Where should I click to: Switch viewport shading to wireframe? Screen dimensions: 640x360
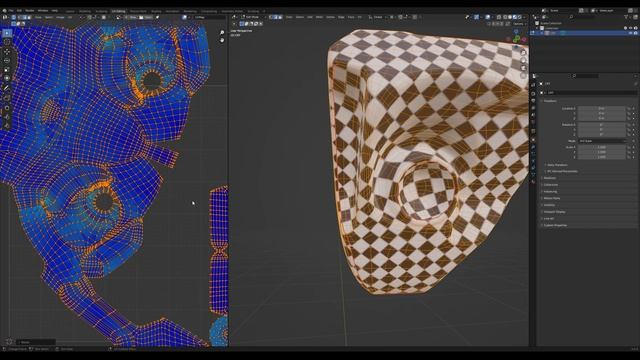click(505, 17)
